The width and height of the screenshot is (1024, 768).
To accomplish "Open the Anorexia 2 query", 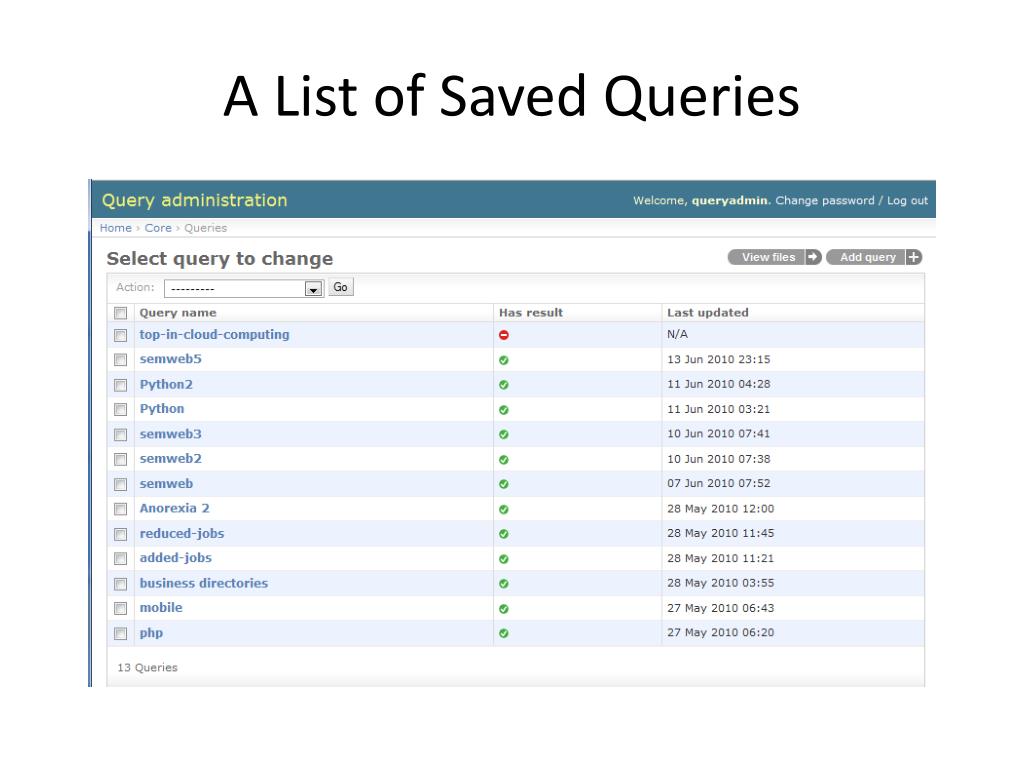I will [174, 508].
